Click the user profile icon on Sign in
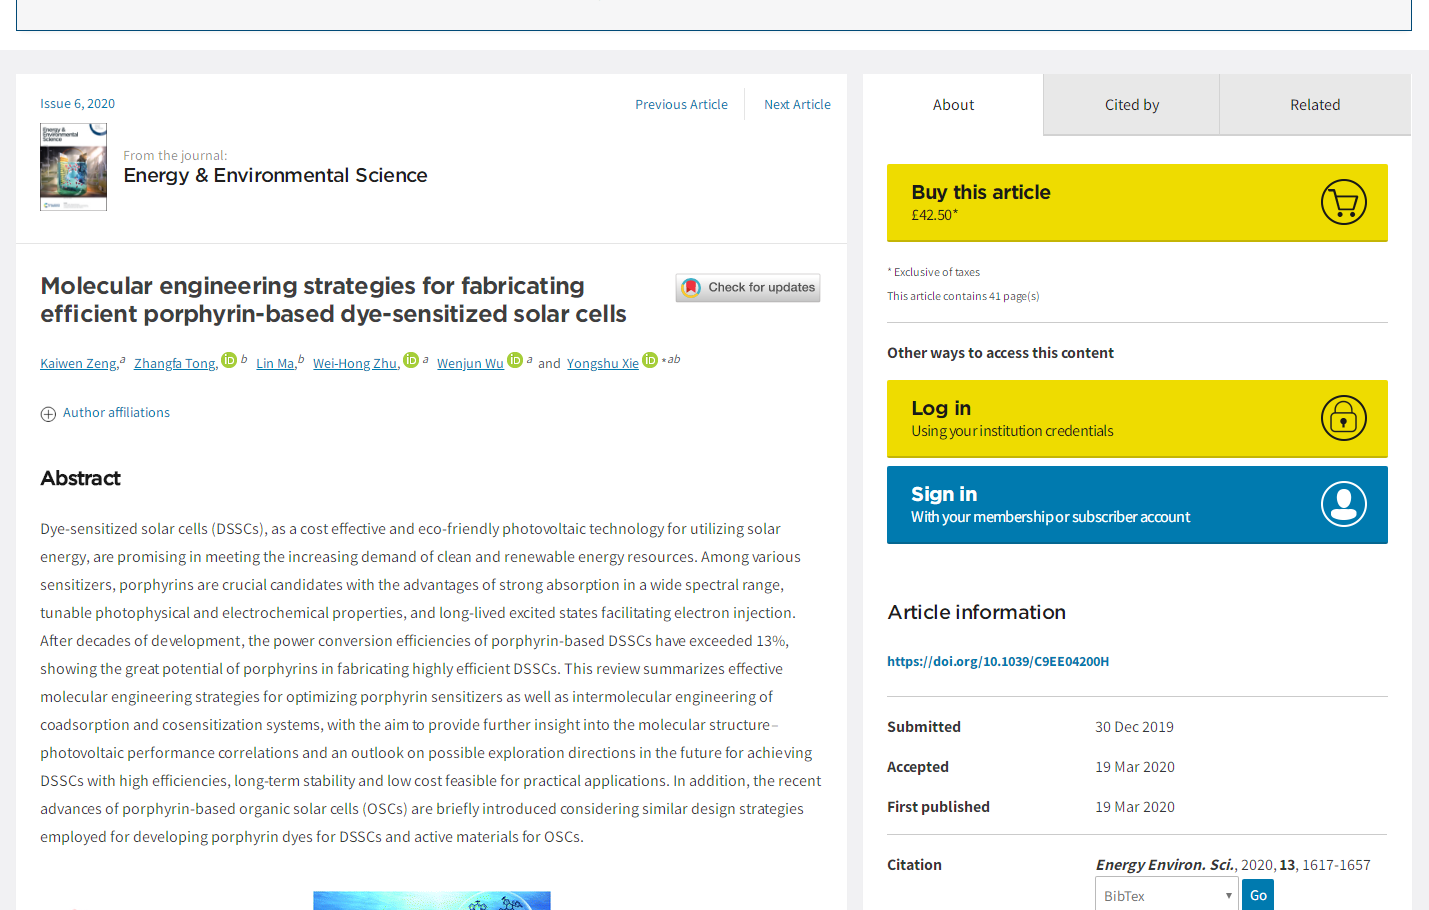The image size is (1429, 910). tap(1343, 504)
